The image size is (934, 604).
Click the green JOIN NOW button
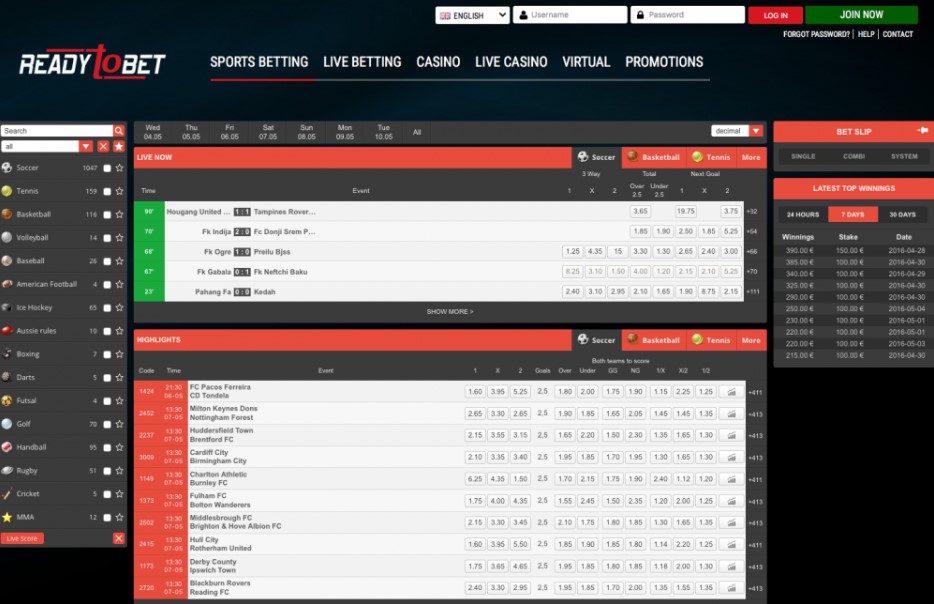coord(861,15)
